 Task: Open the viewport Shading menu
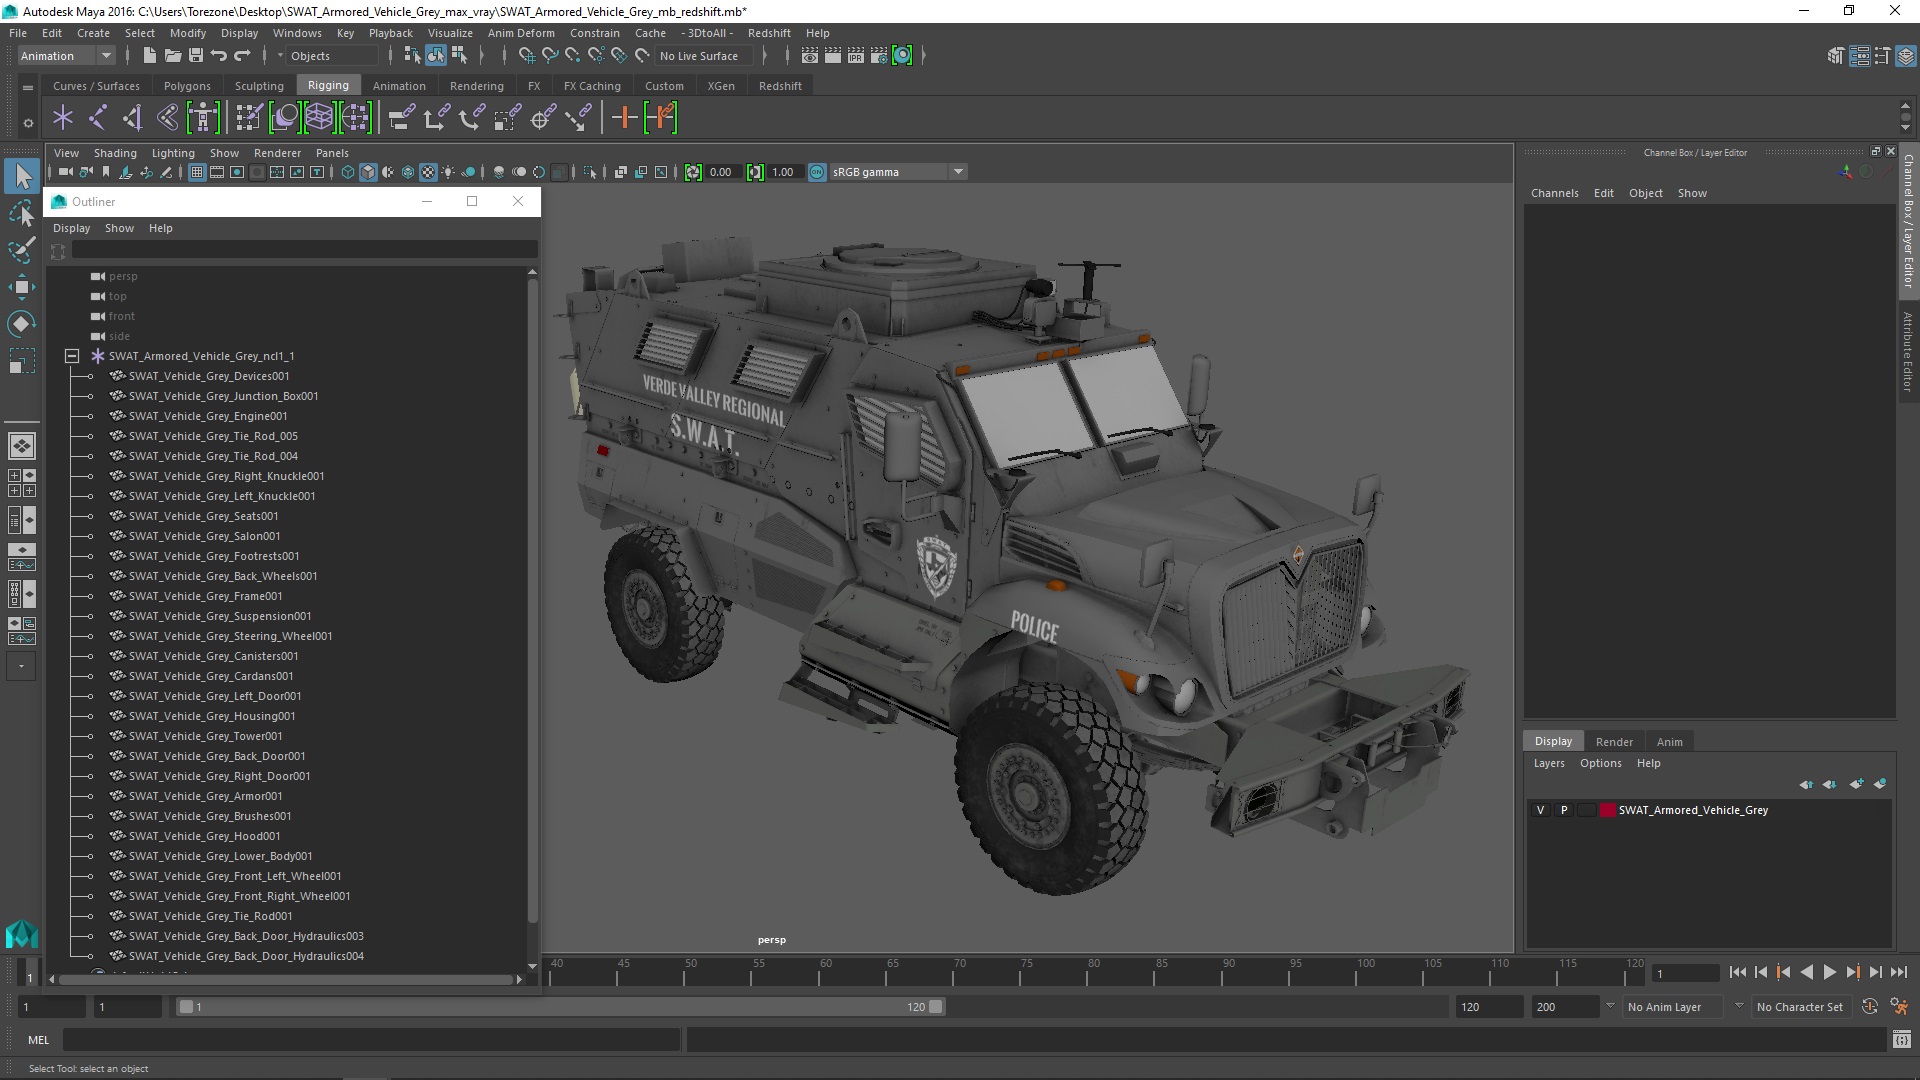click(115, 153)
